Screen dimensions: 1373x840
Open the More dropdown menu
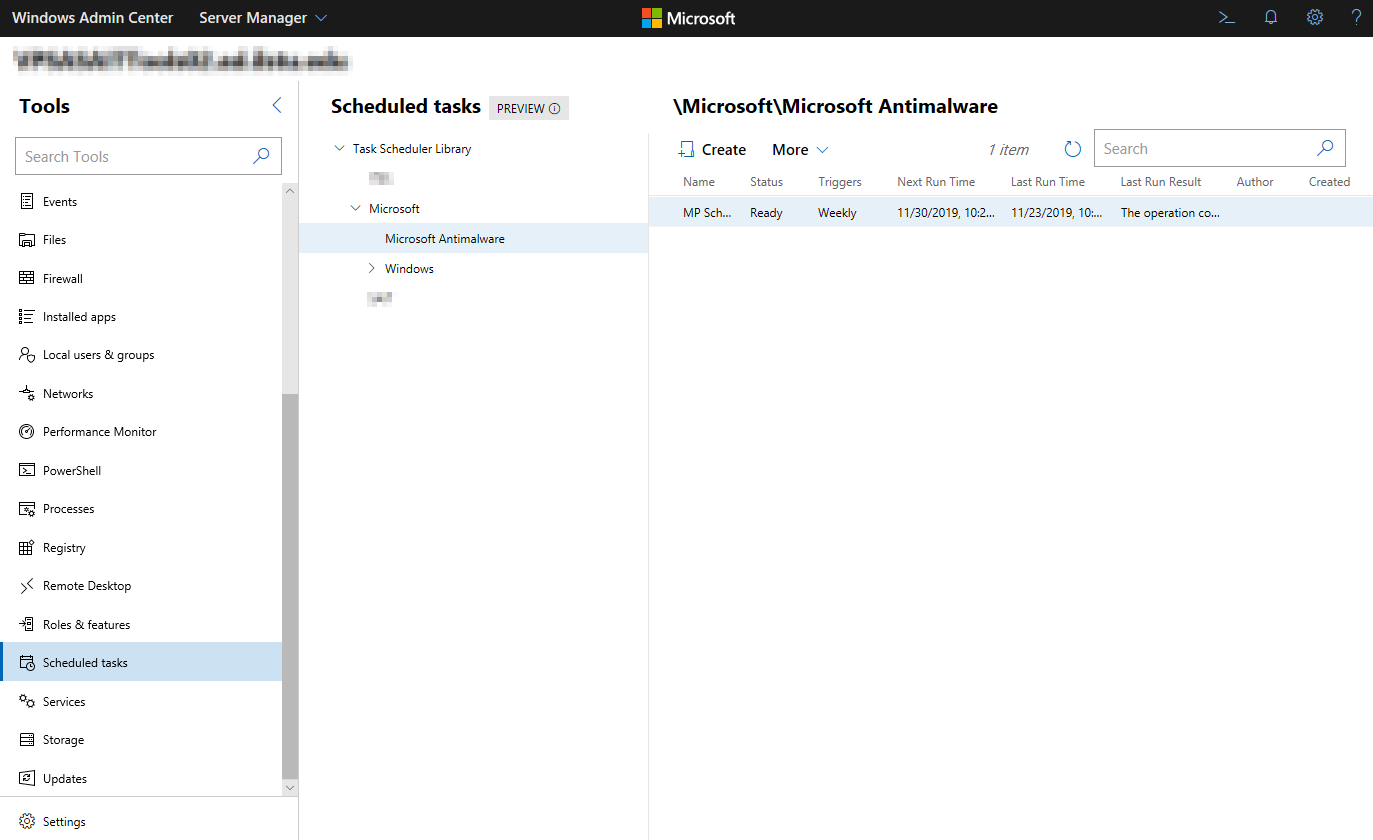point(800,150)
